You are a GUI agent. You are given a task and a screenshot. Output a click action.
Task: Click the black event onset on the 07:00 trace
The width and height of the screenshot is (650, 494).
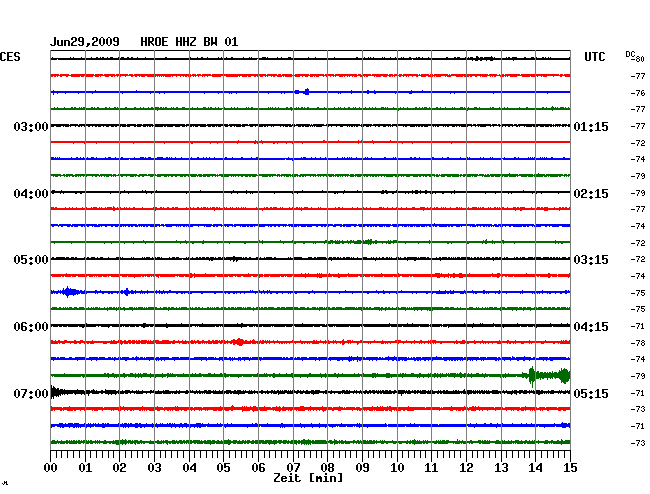56,392
